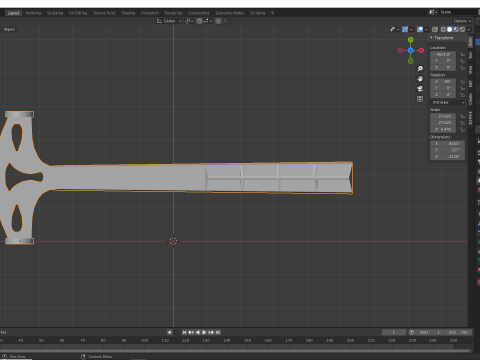Switch to wireframe viewport shading

pyautogui.click(x=444, y=30)
